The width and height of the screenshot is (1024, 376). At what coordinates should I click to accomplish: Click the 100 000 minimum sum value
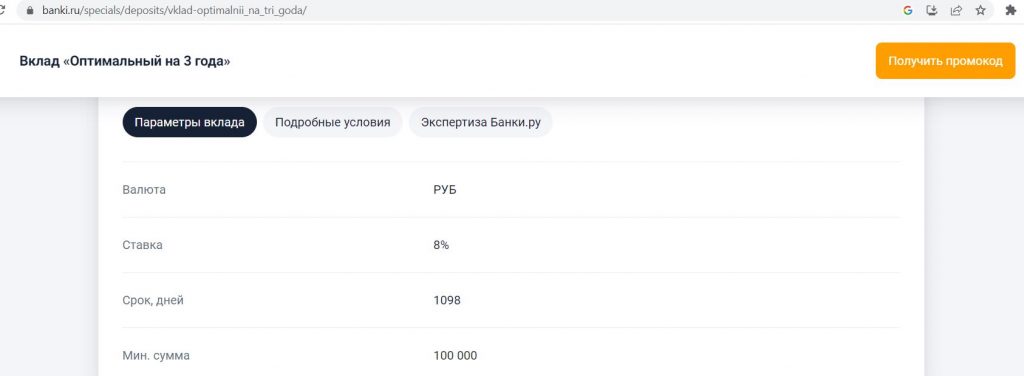click(455, 356)
